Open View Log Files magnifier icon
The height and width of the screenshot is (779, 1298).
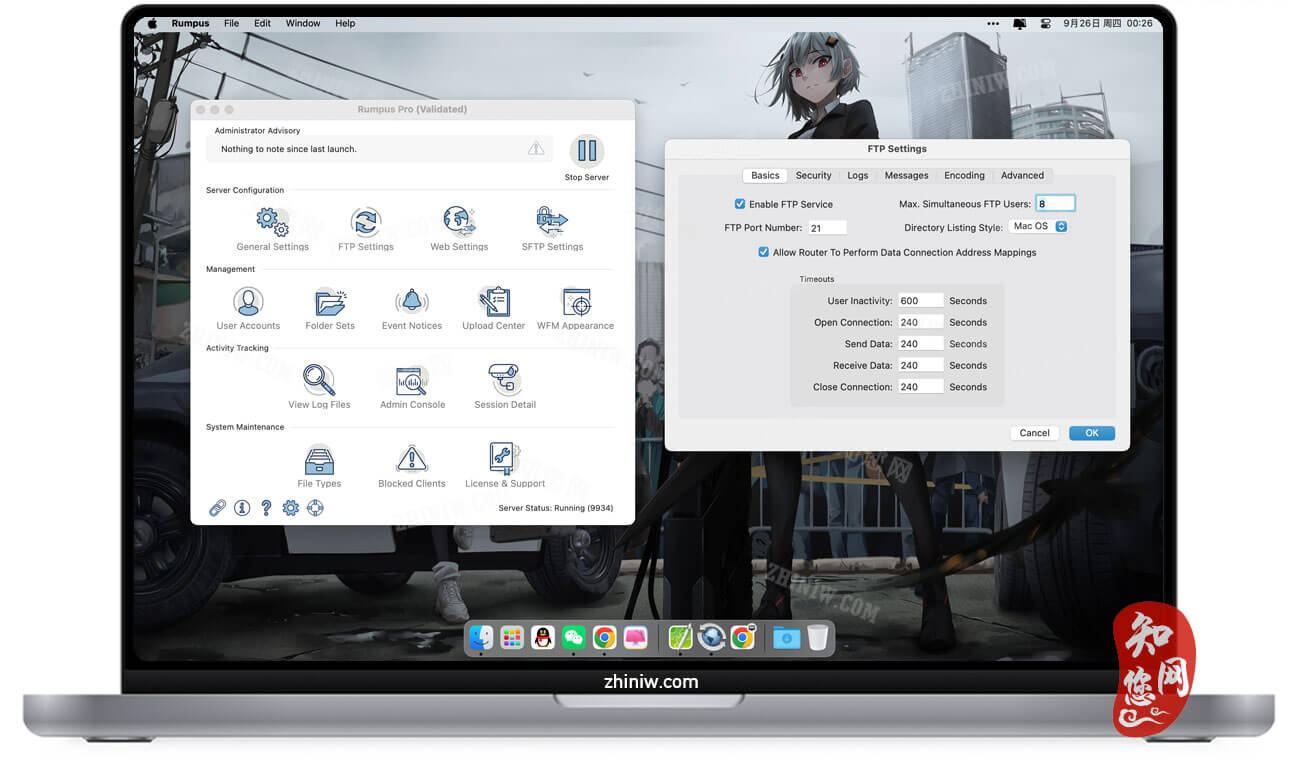coord(319,380)
